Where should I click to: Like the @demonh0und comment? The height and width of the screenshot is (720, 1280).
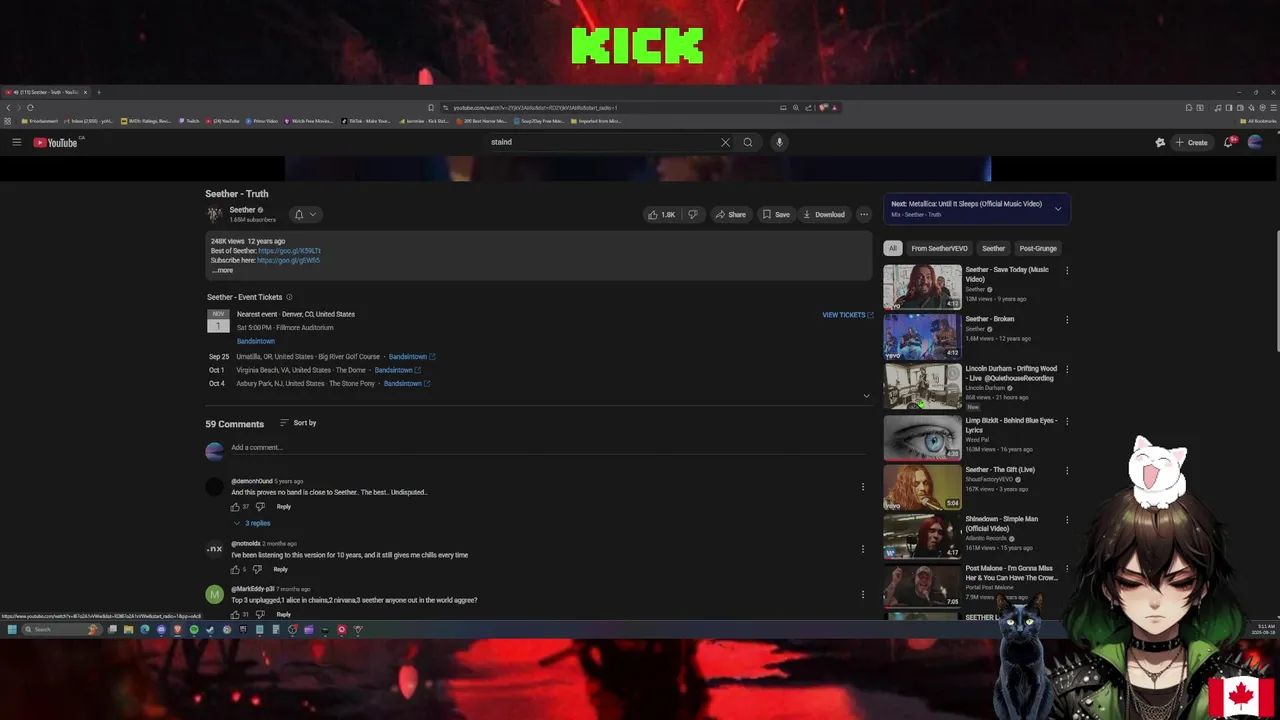[x=235, y=507]
